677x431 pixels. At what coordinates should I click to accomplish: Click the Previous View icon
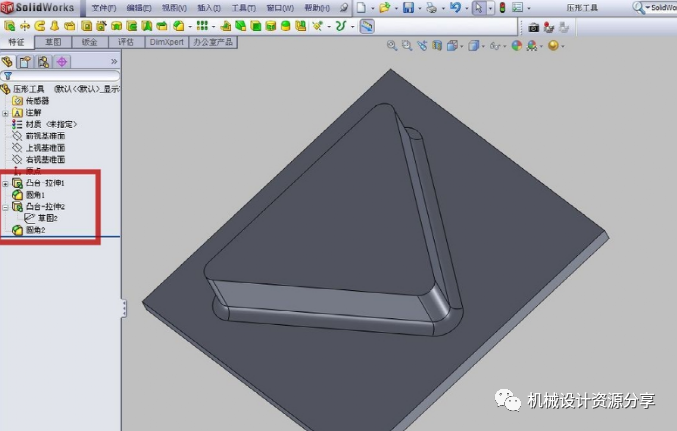coord(422,45)
